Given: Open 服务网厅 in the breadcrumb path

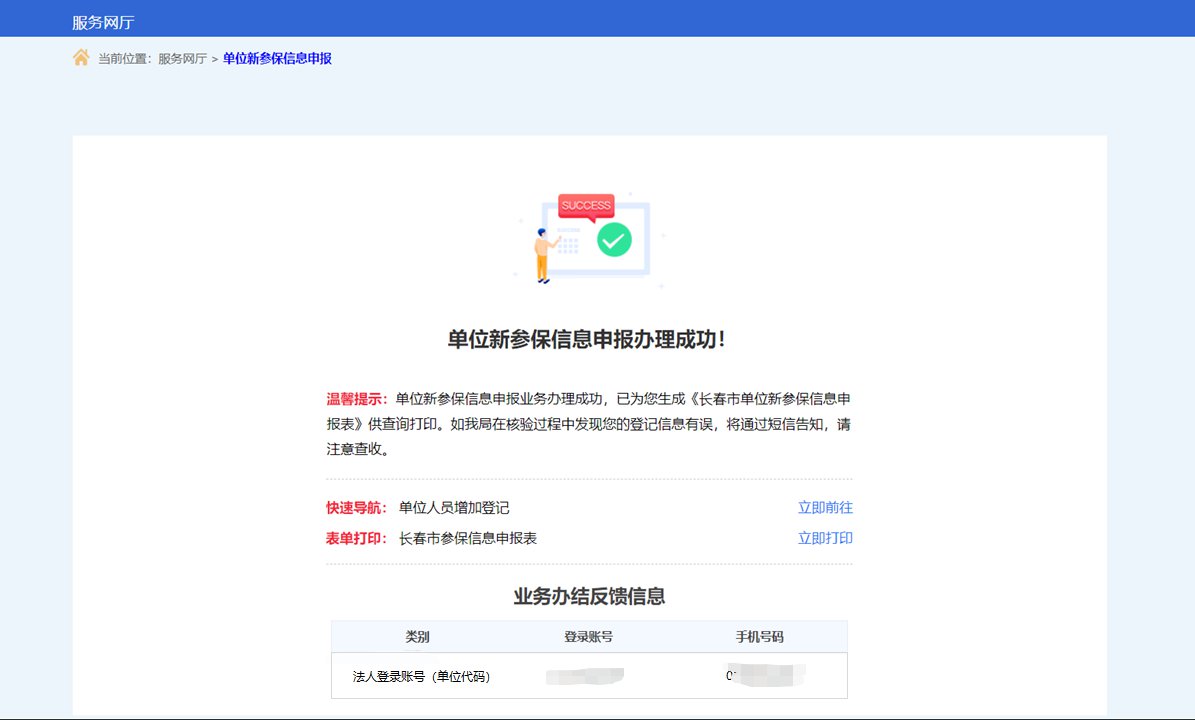Looking at the screenshot, I should pyautogui.click(x=182, y=59).
